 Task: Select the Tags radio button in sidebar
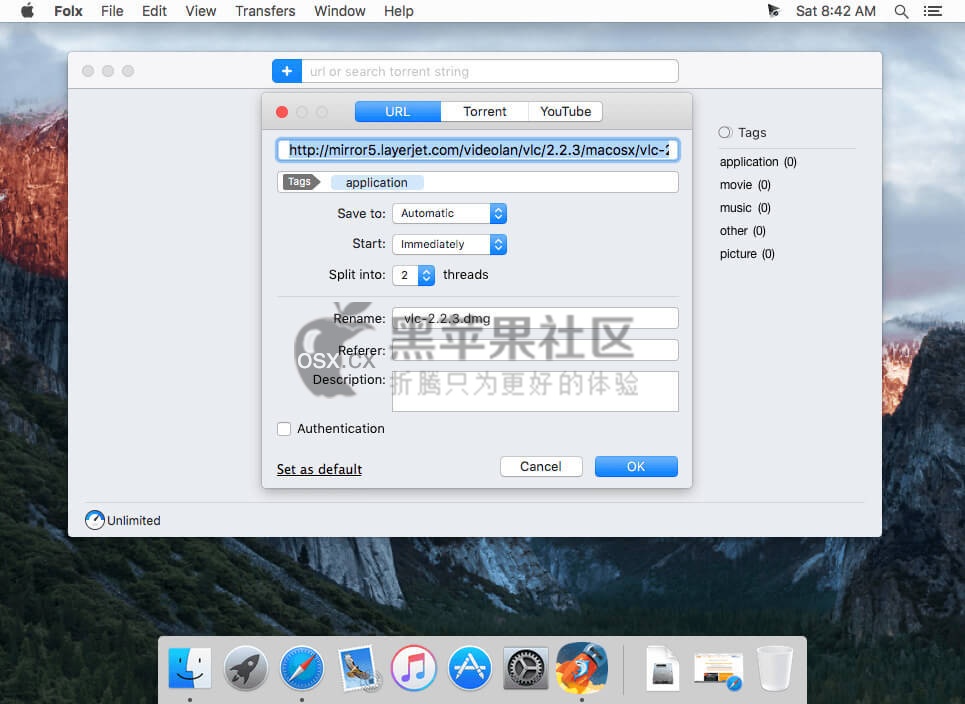point(725,132)
